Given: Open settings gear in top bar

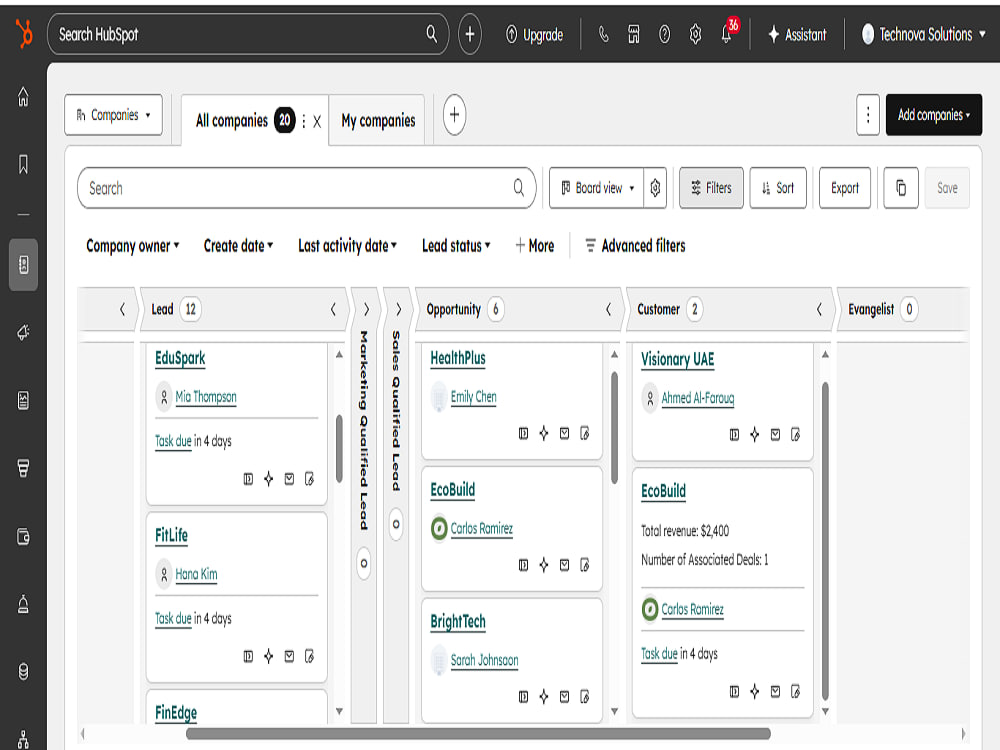Looking at the screenshot, I should 695,34.
